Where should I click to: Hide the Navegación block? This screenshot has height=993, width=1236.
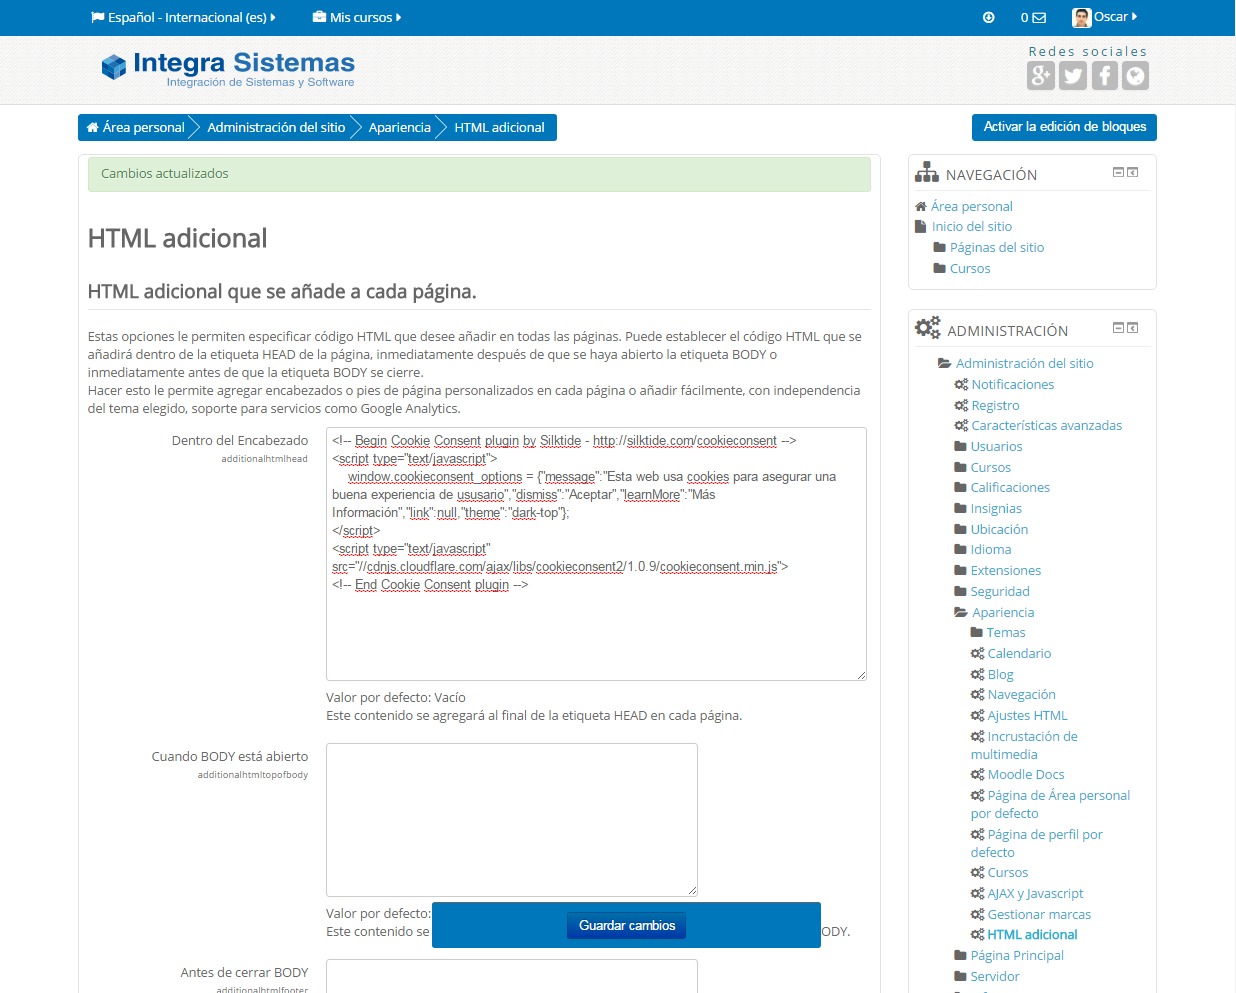pos(1118,172)
